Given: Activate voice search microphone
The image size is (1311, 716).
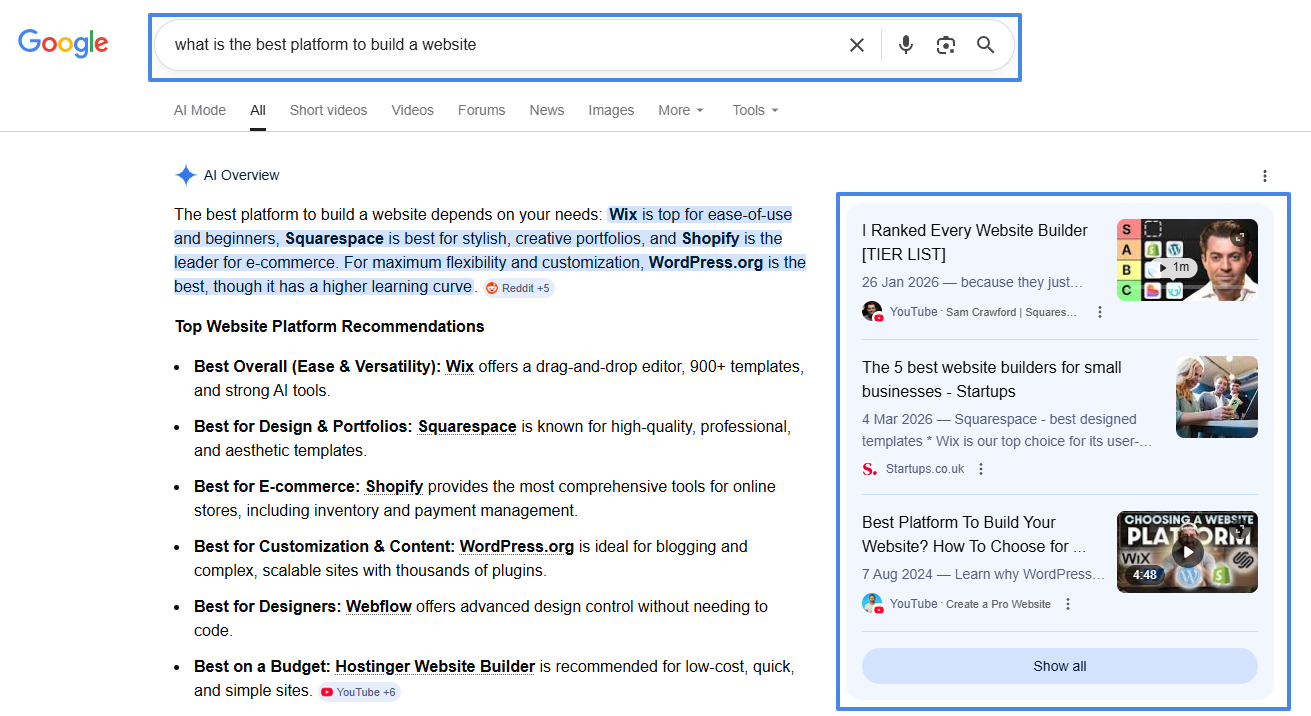Looking at the screenshot, I should coord(905,44).
